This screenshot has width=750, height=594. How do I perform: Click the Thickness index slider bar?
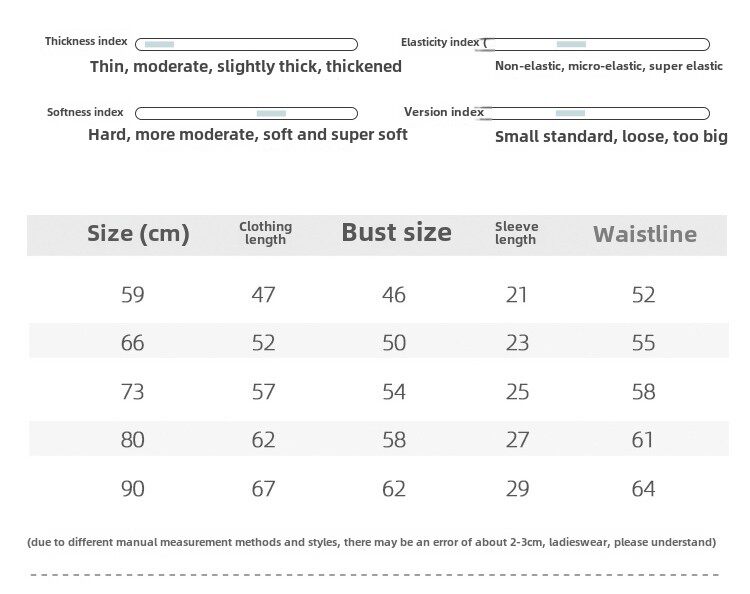tap(246, 44)
